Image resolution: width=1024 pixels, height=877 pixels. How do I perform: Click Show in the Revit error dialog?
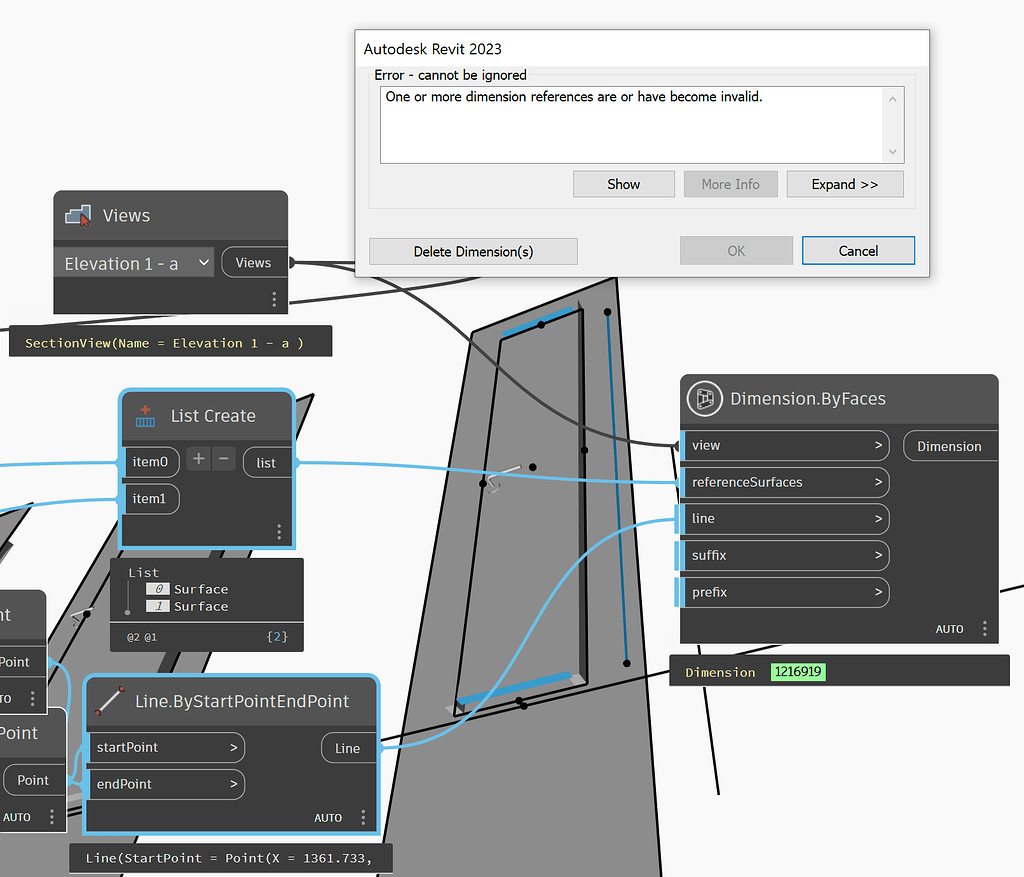[x=623, y=184]
